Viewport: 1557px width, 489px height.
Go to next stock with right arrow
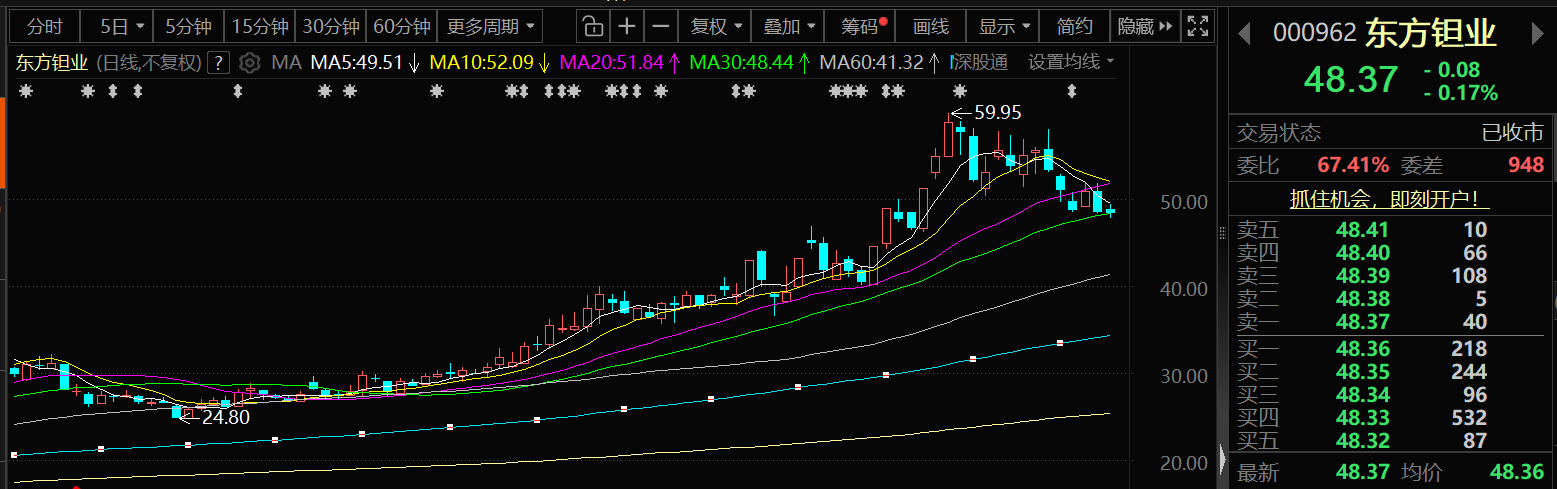1538,35
